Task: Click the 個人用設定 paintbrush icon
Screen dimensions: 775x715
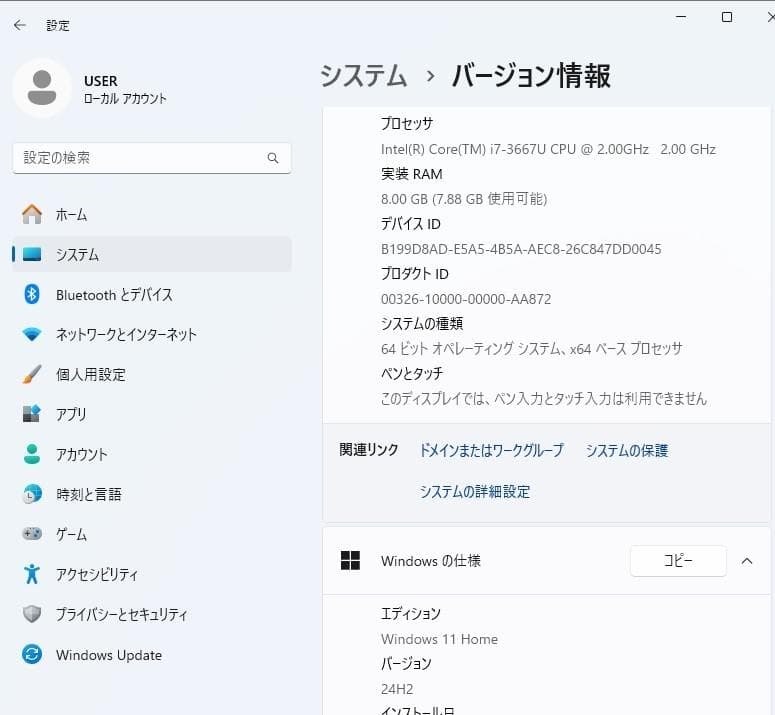Action: tap(32, 375)
